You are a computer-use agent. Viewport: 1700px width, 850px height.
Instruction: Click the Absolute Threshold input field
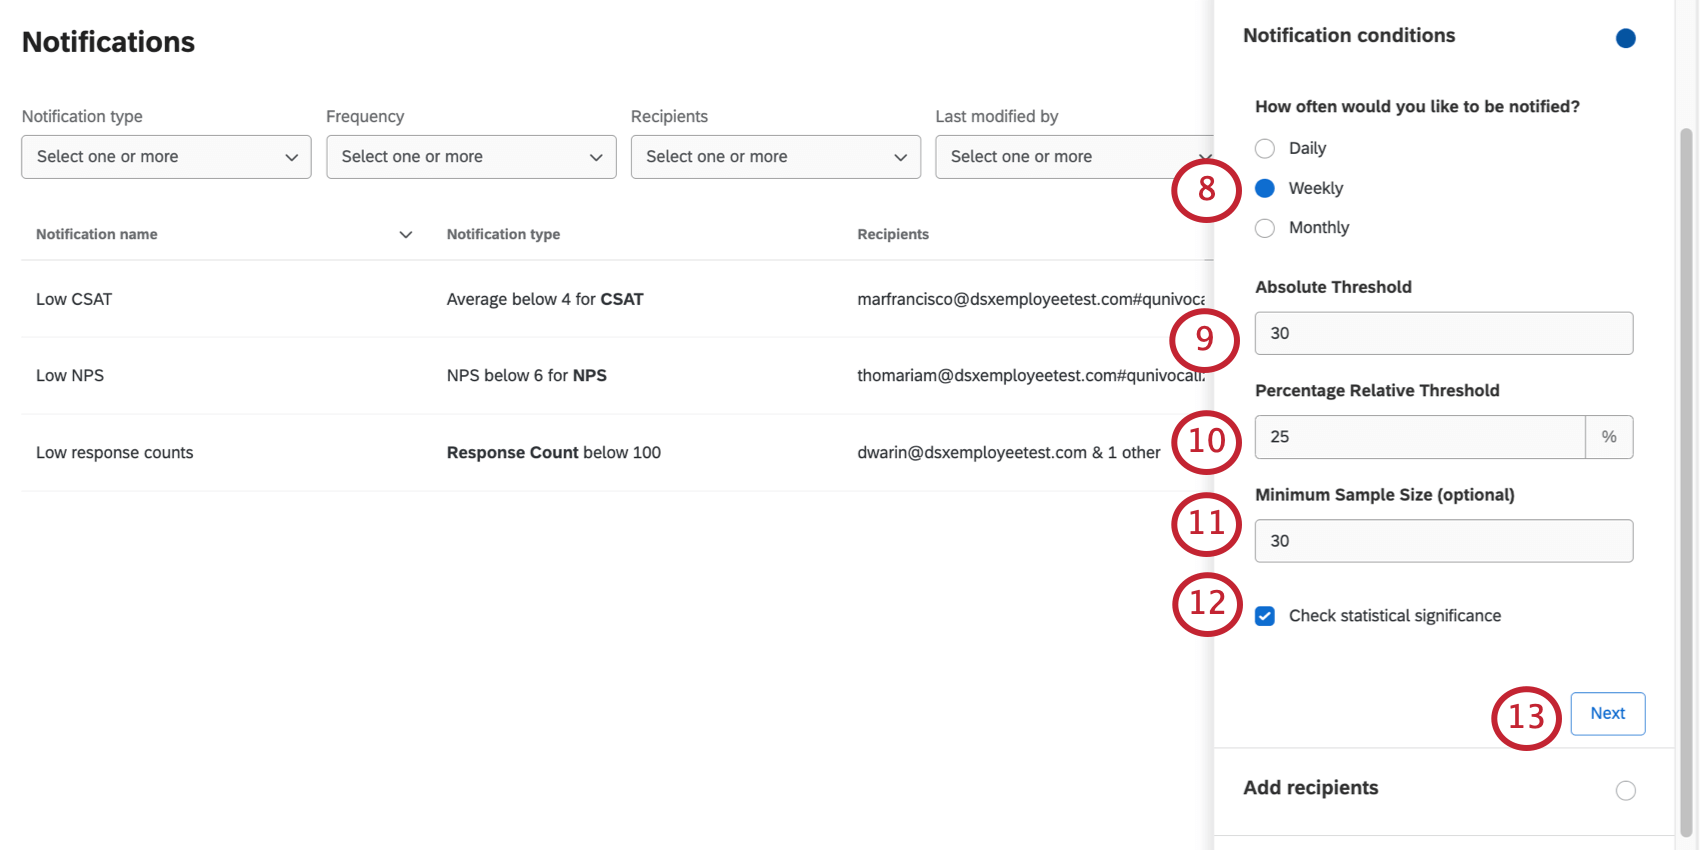(1443, 333)
